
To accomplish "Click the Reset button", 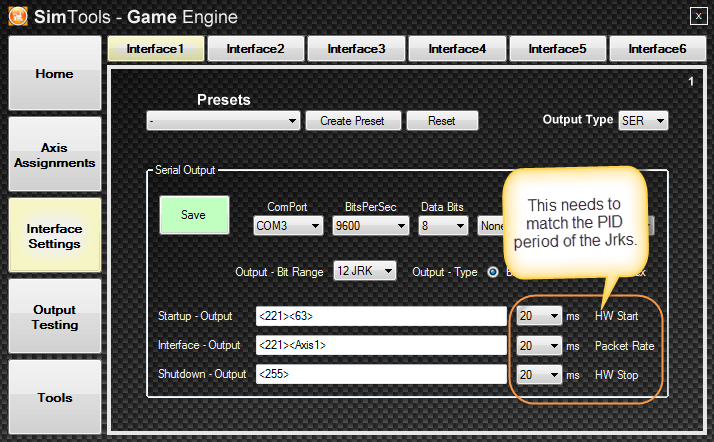I will (x=441, y=121).
